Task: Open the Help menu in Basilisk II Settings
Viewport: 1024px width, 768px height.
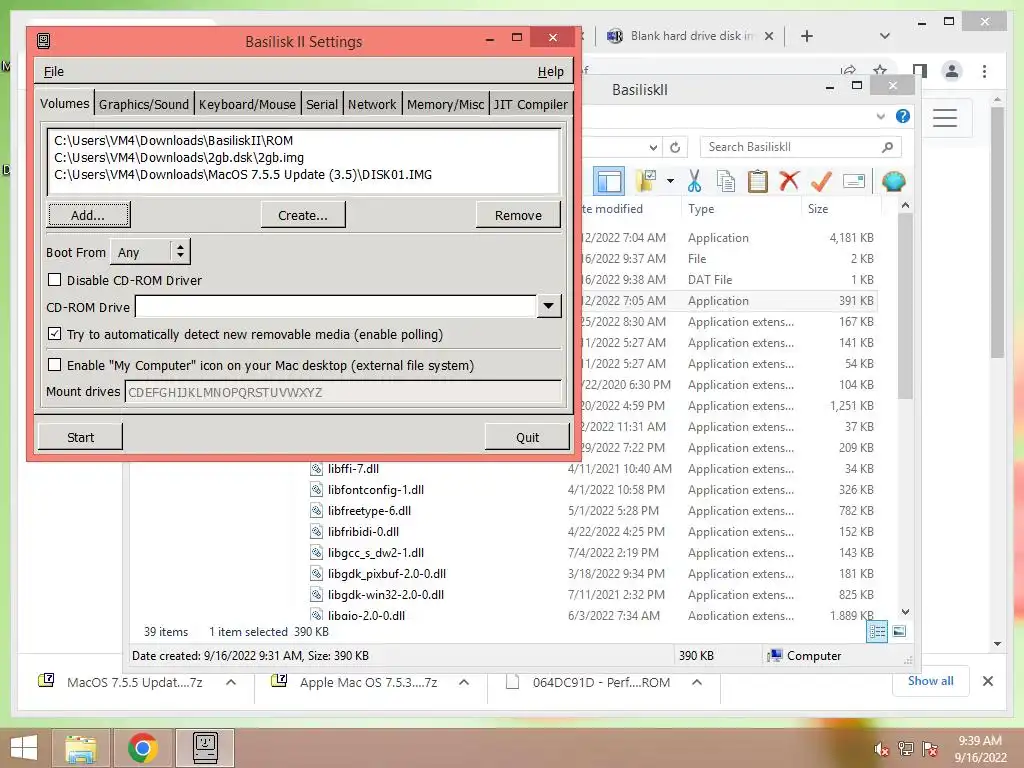Action: coord(551,71)
